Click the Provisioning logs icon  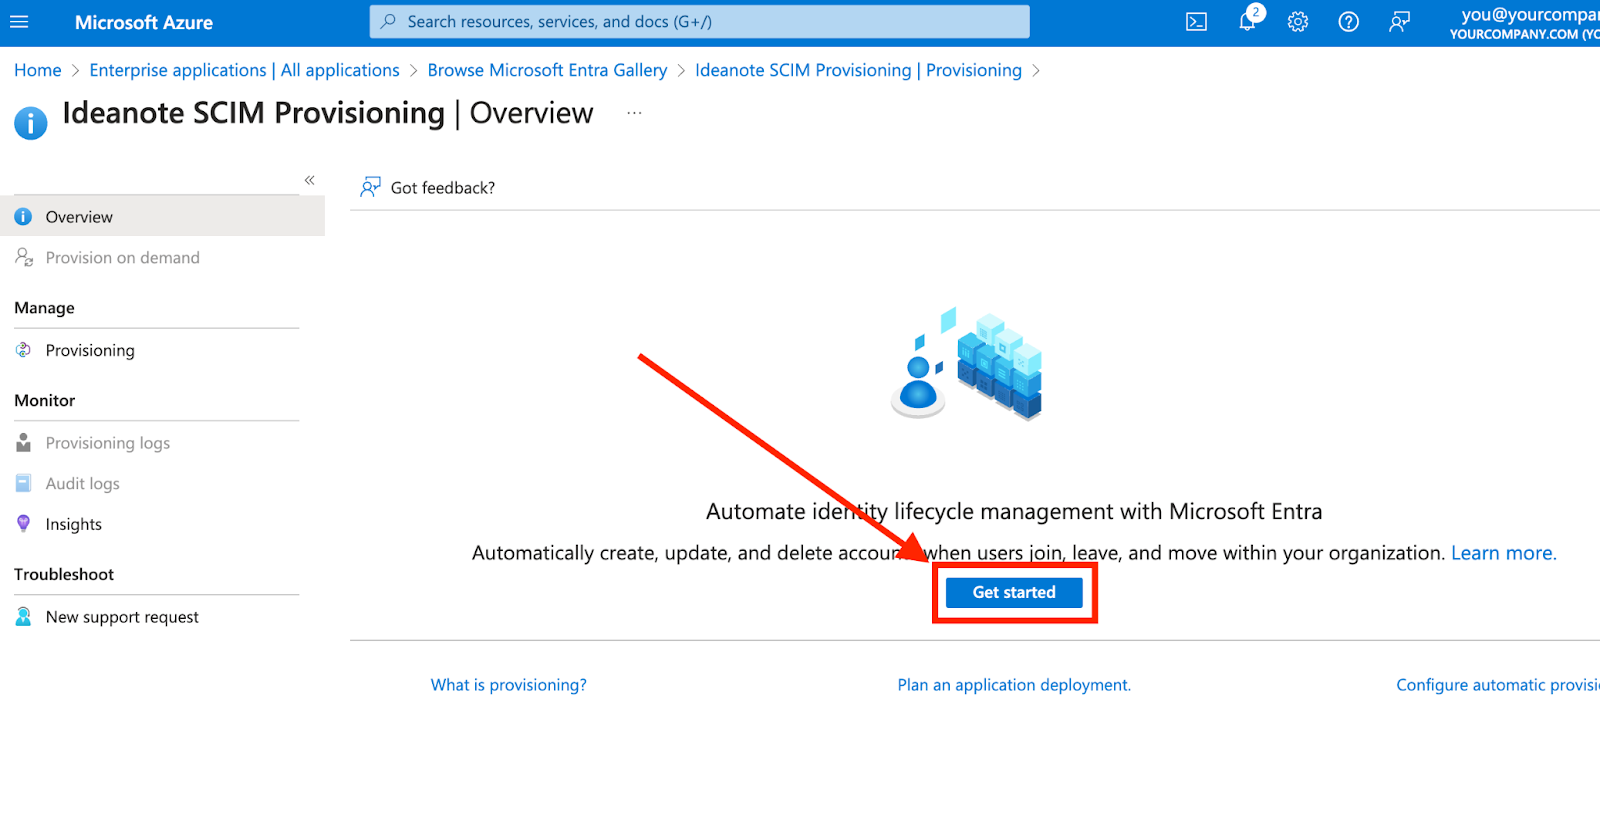23,442
